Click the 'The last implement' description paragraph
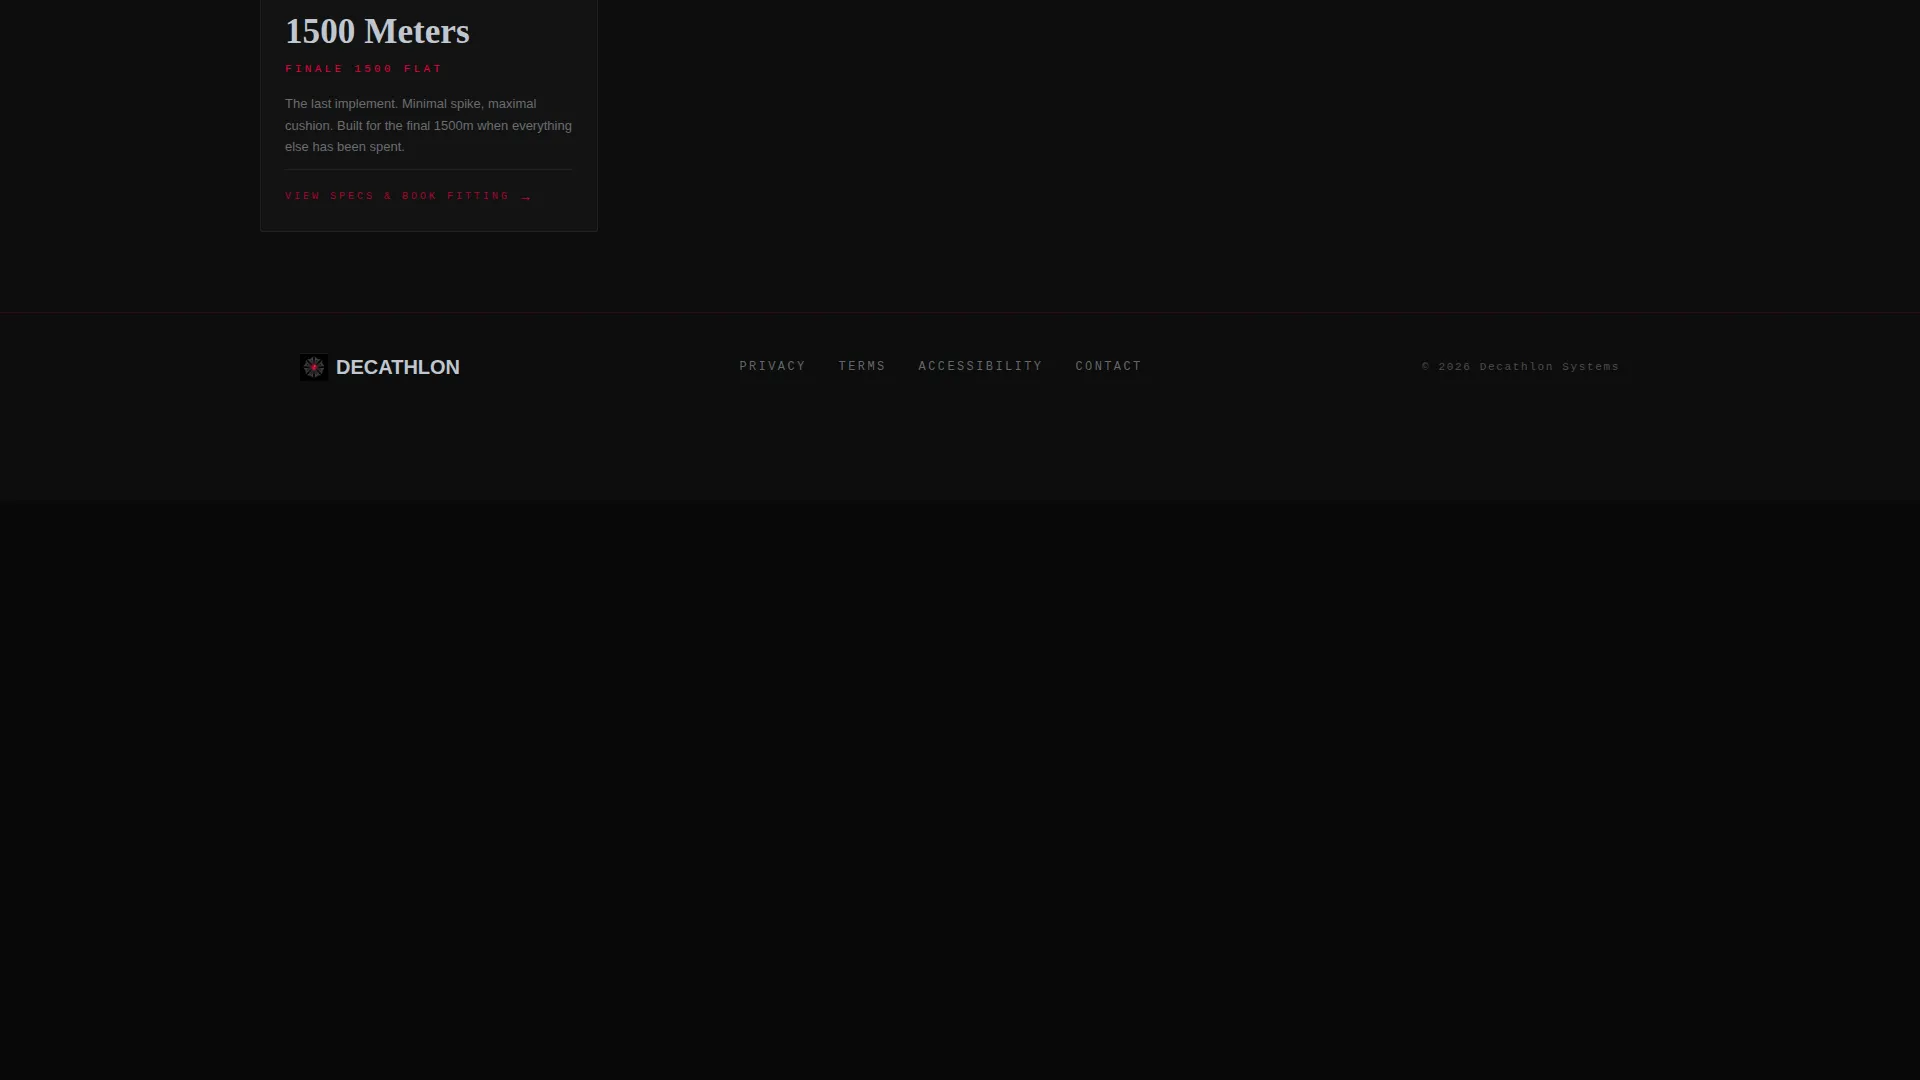Viewport: 1920px width, 1080px height. 428,125
